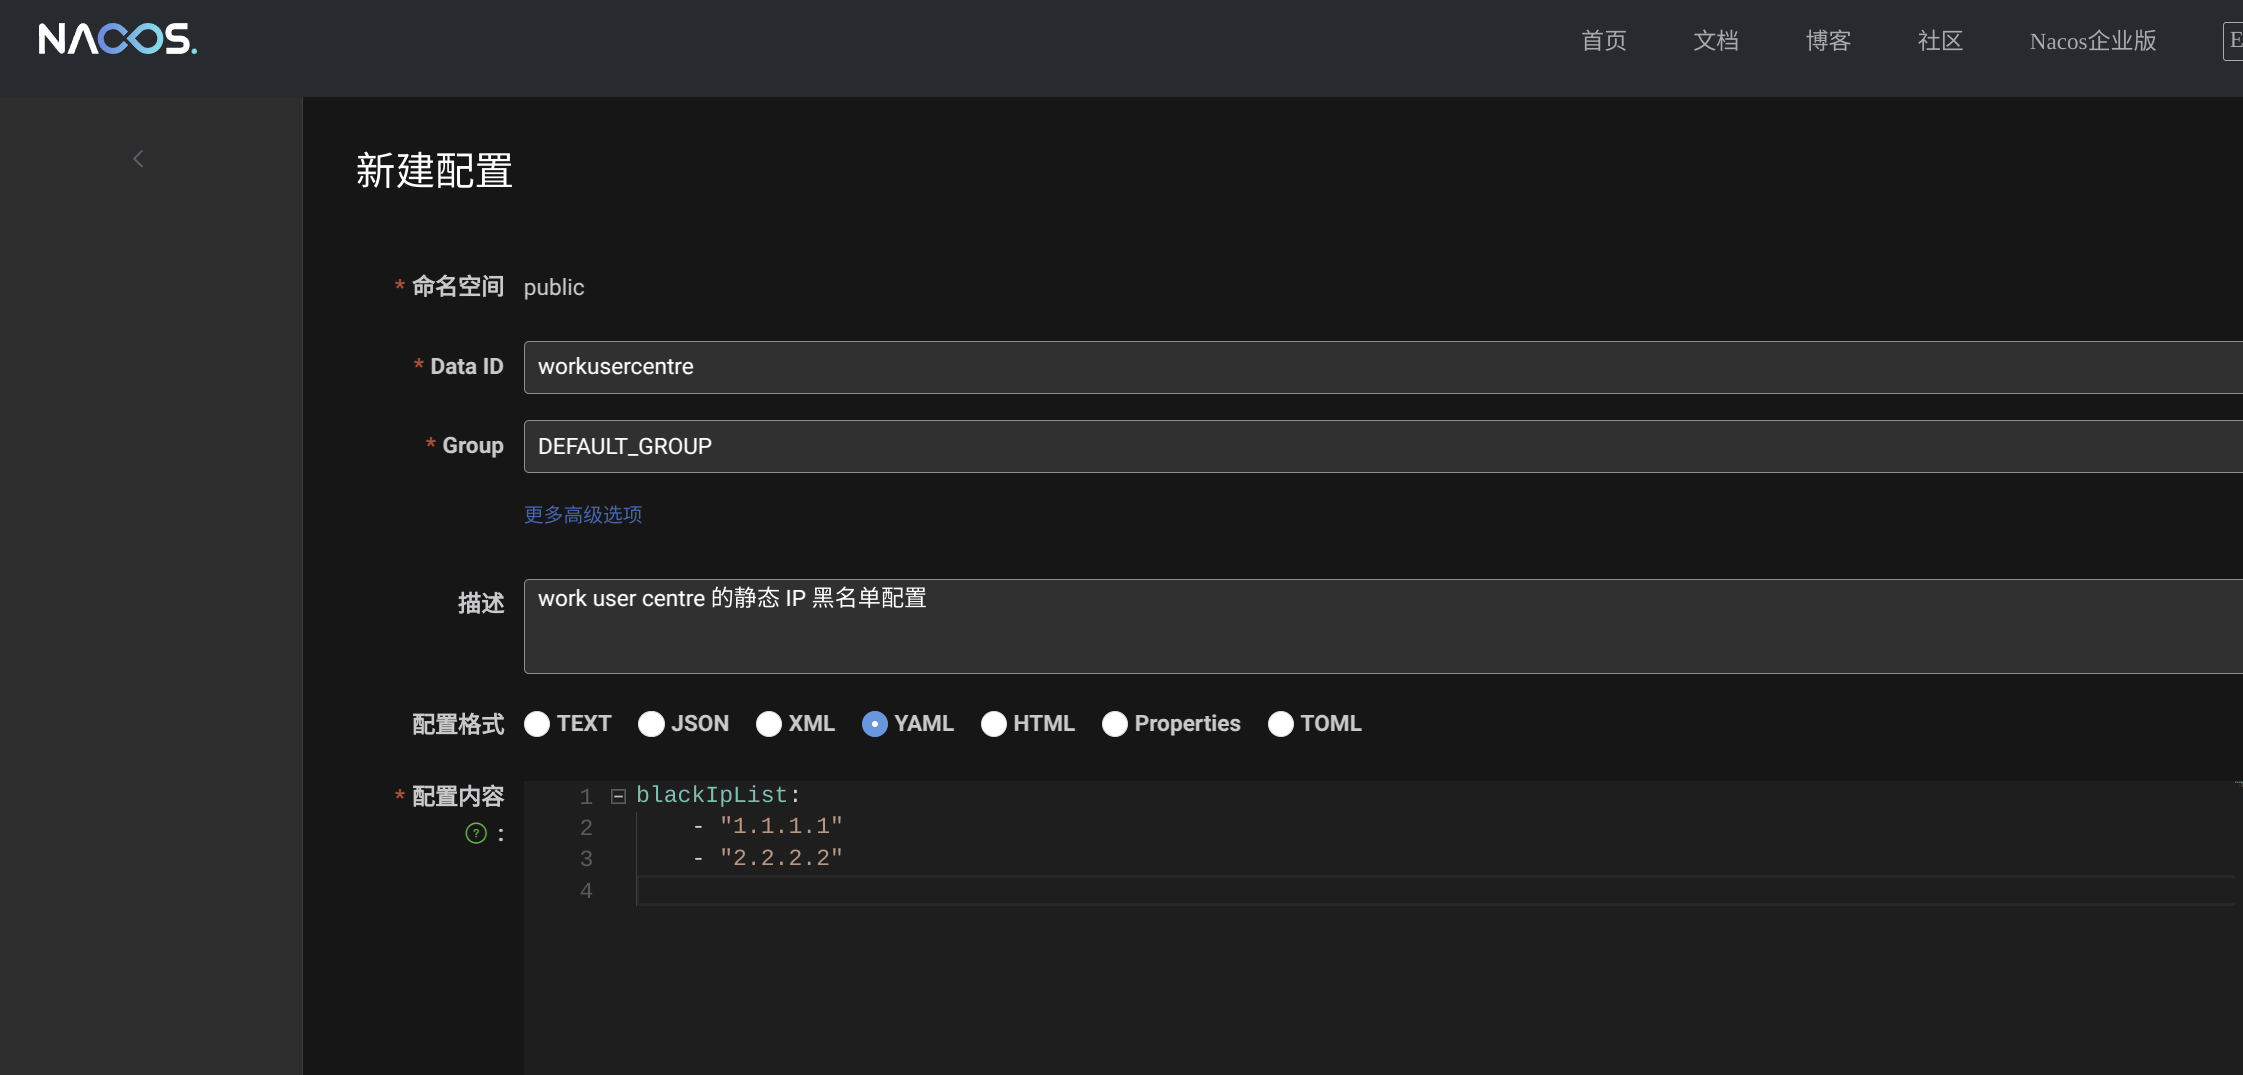Select the JSON format option

[651, 724]
